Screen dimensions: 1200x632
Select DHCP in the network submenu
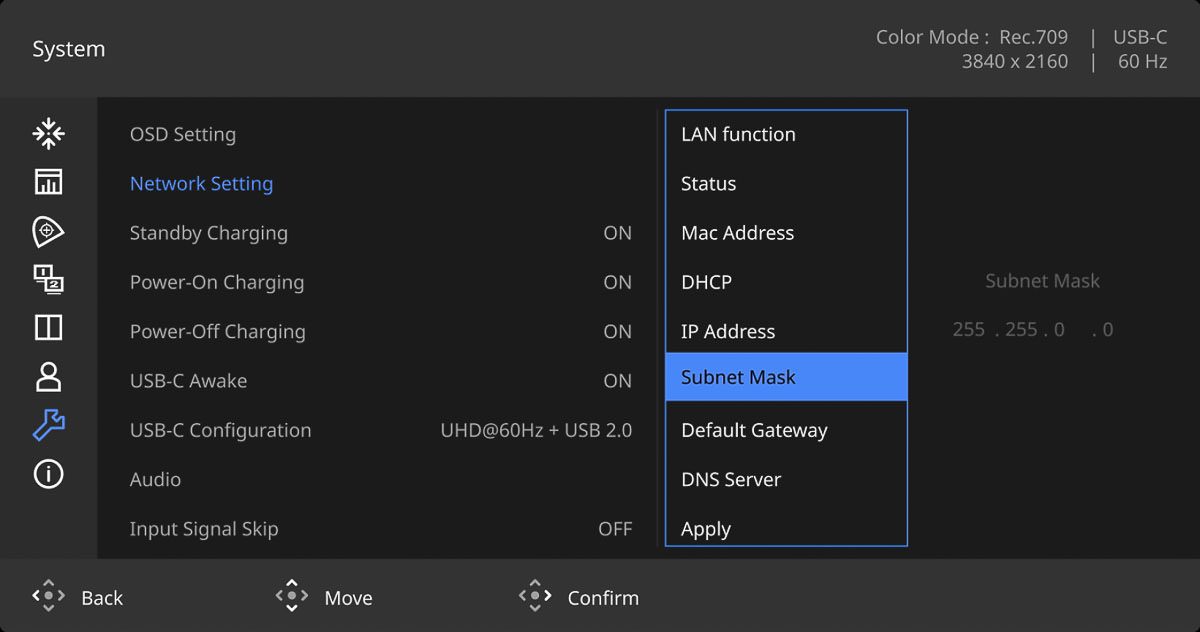point(707,282)
